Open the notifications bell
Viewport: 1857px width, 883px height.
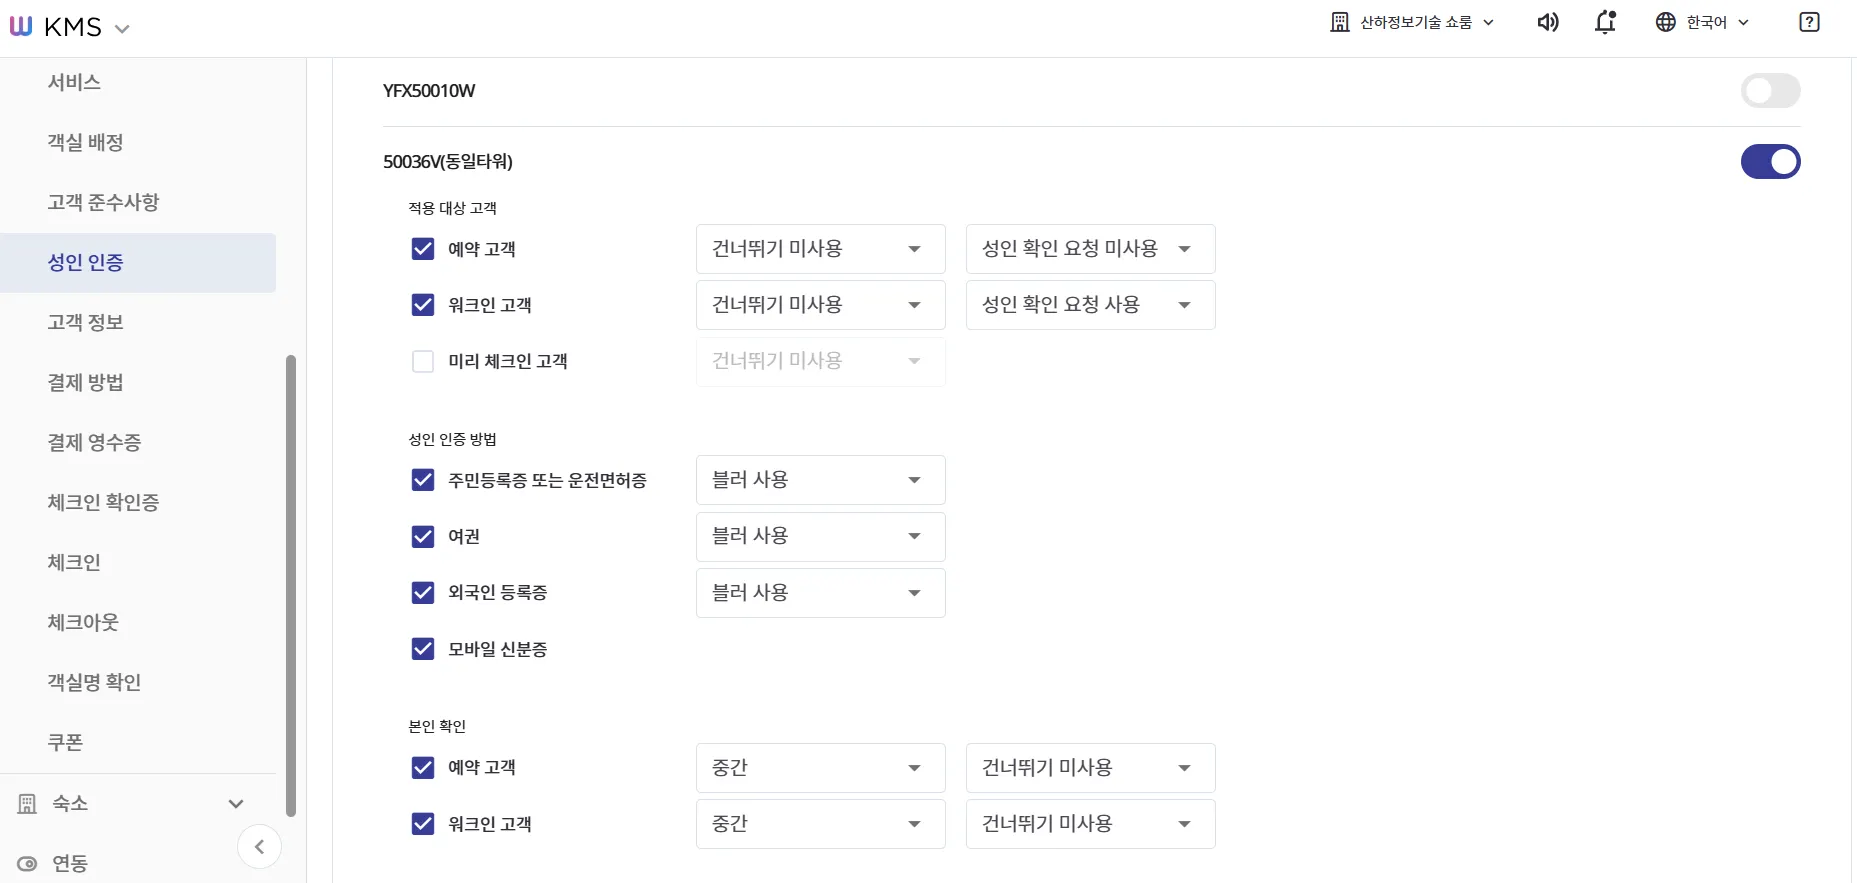1605,23
